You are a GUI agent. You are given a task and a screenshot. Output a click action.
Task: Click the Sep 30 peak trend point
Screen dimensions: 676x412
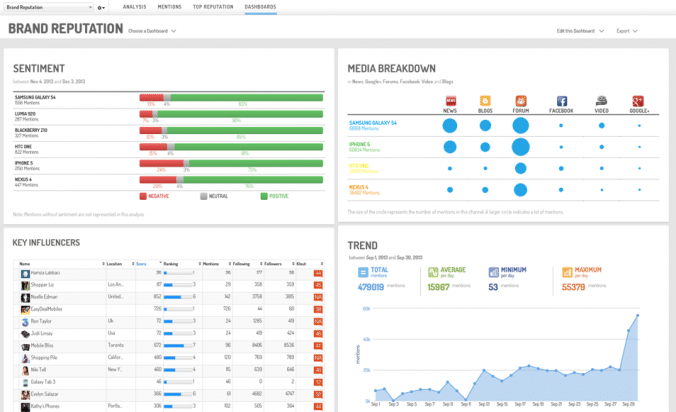638,315
